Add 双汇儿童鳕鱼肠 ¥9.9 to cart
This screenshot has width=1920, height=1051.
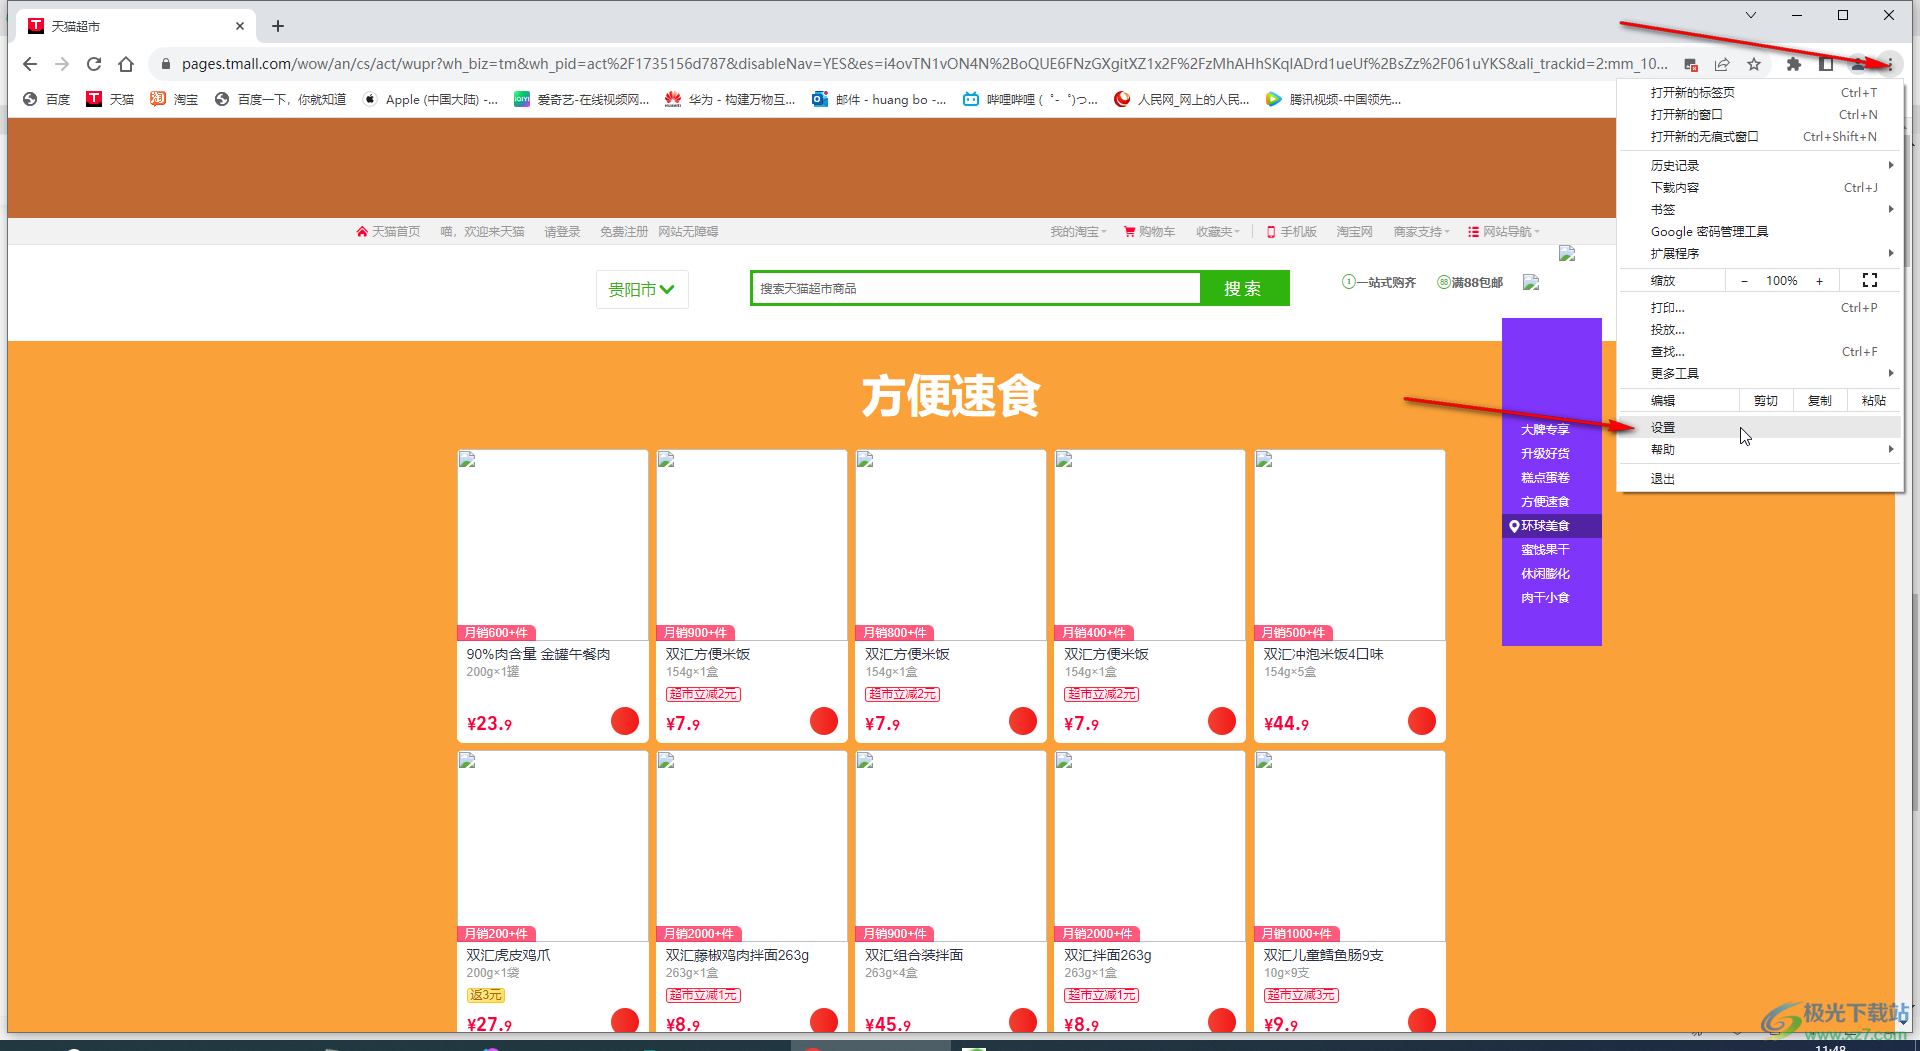(1422, 1020)
